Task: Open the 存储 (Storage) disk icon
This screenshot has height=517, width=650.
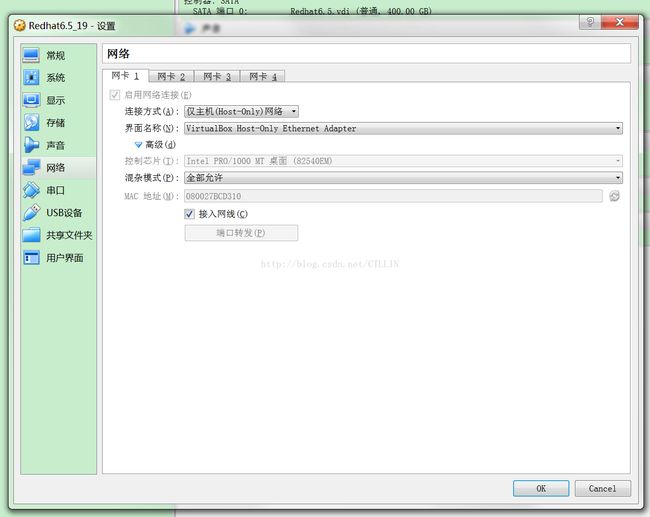Action: 31,122
